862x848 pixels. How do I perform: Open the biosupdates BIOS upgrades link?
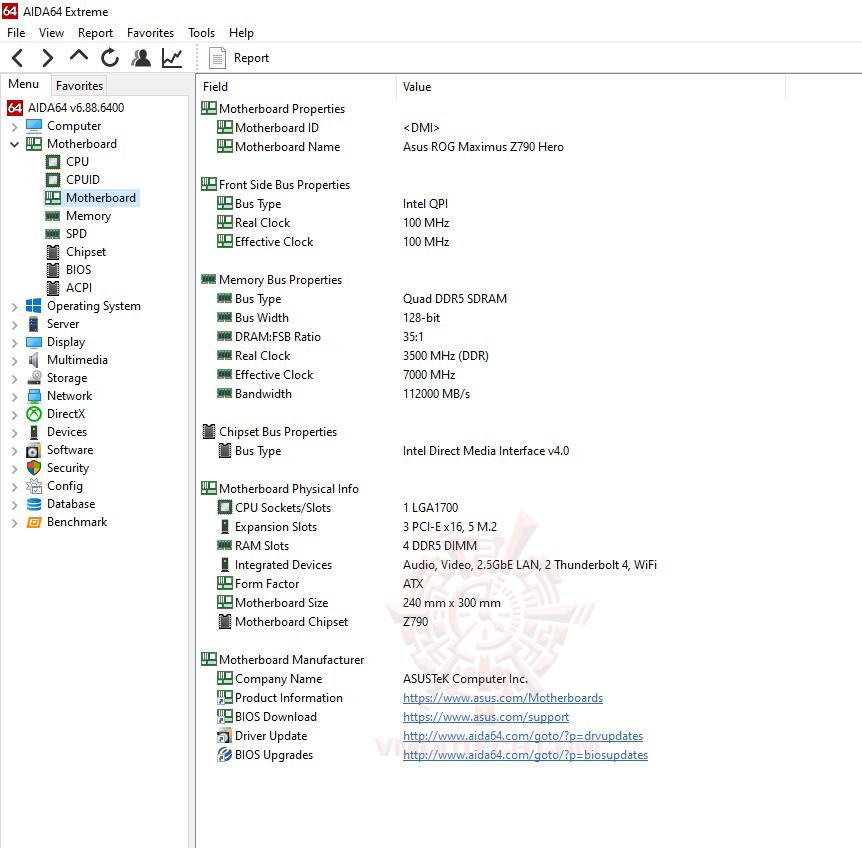(525, 755)
